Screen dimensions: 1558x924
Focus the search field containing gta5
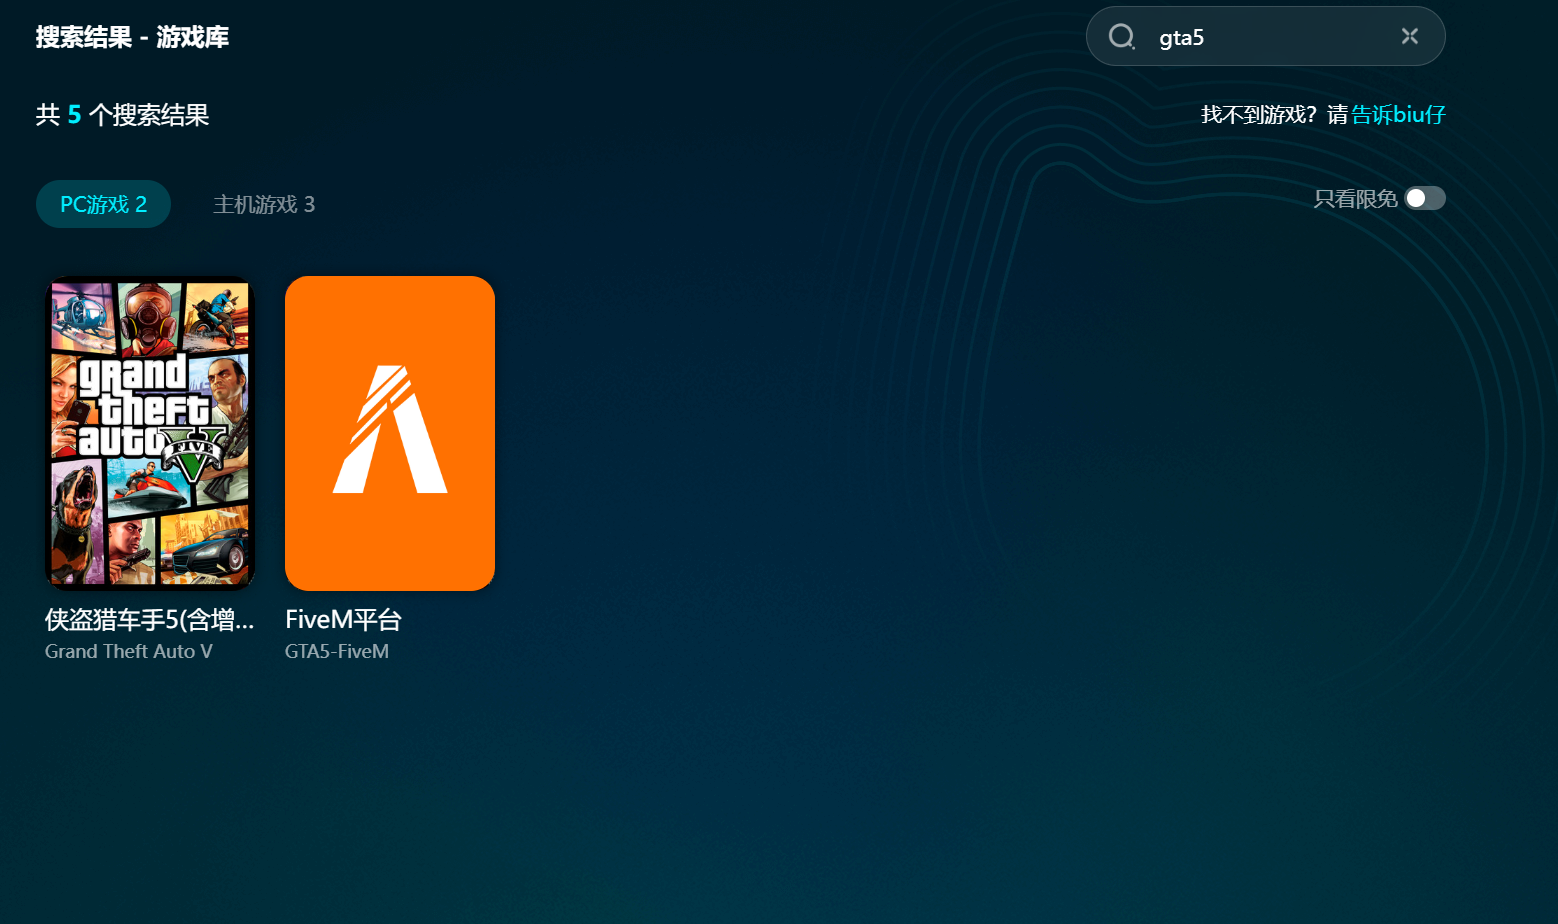point(1270,37)
